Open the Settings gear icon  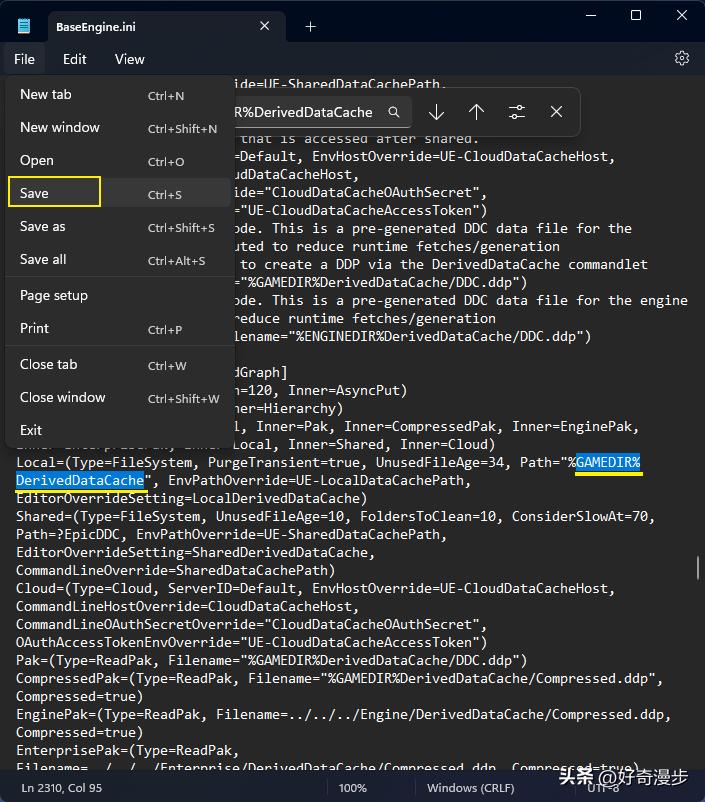(x=682, y=59)
